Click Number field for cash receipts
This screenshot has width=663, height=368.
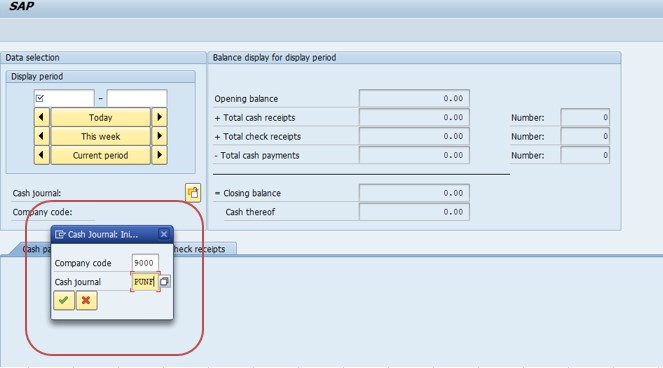point(585,117)
